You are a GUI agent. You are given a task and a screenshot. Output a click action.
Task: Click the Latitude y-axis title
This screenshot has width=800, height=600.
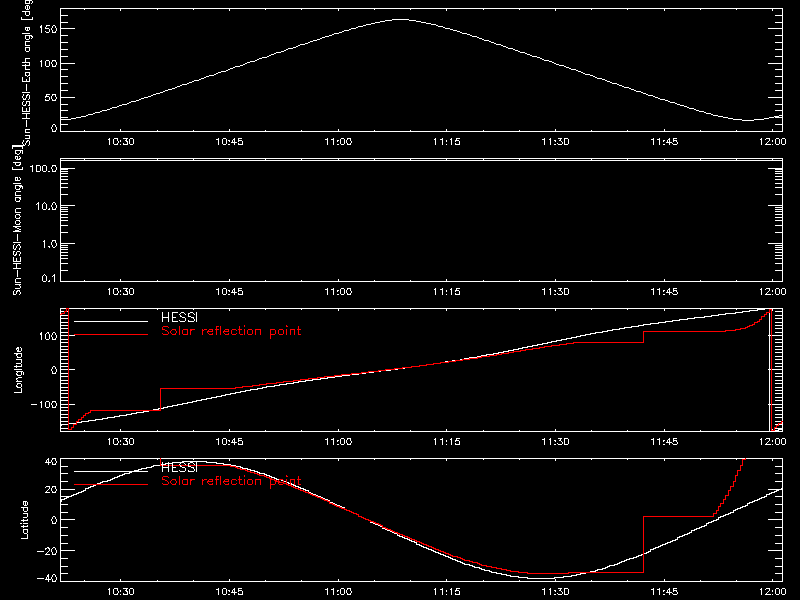pyautogui.click(x=24, y=520)
